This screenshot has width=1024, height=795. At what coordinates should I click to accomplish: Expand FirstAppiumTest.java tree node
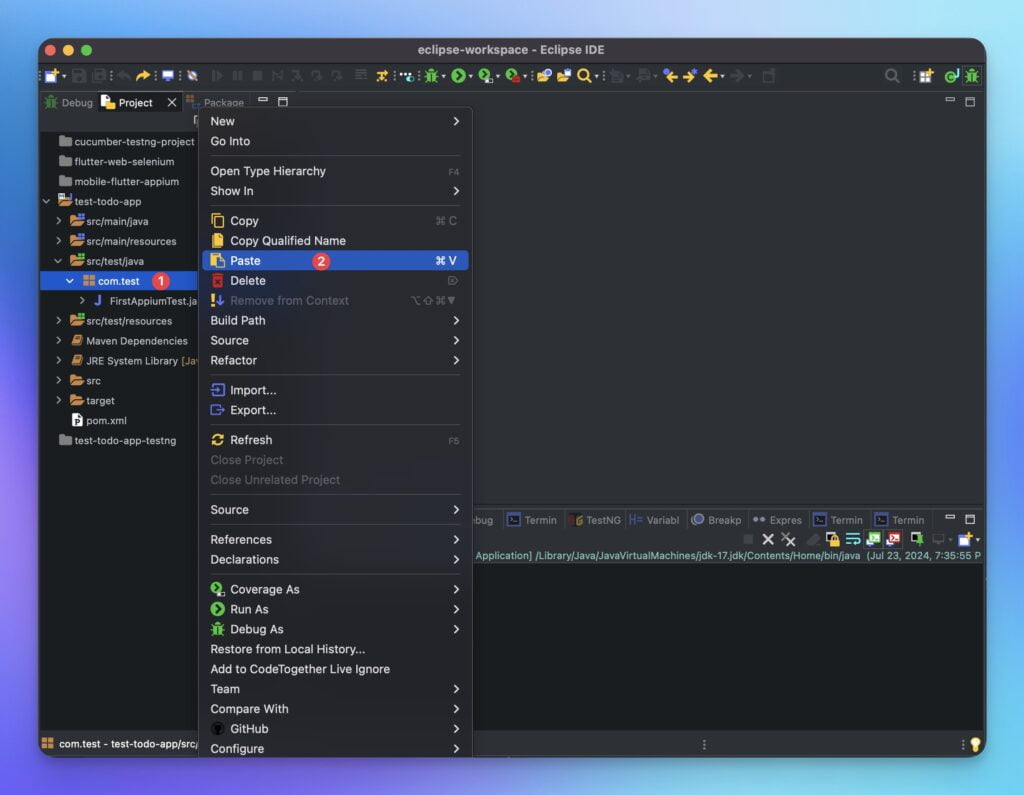tap(82, 300)
